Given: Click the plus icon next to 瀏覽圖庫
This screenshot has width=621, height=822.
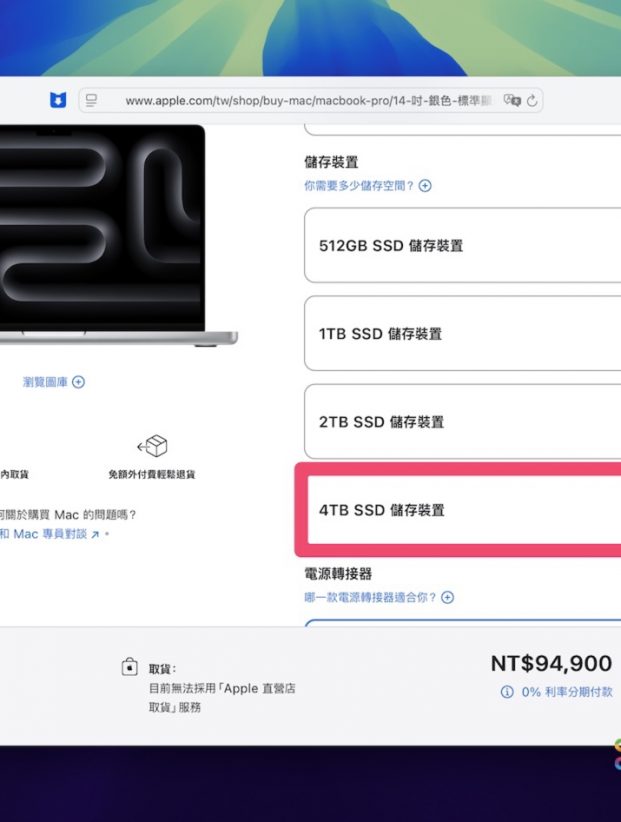Looking at the screenshot, I should click(79, 382).
